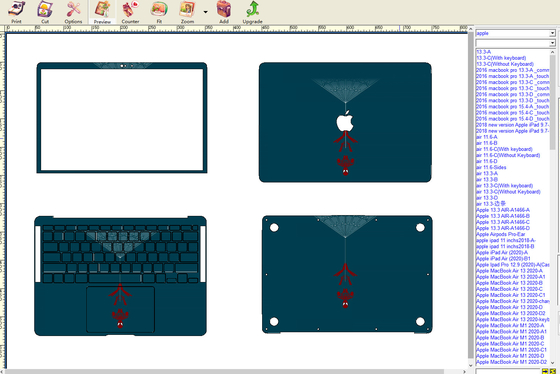The height and width of the screenshot is (374, 560).
Task: Select 'Apple MacBook Air 13 2020-D2'
Action: coord(511,313)
